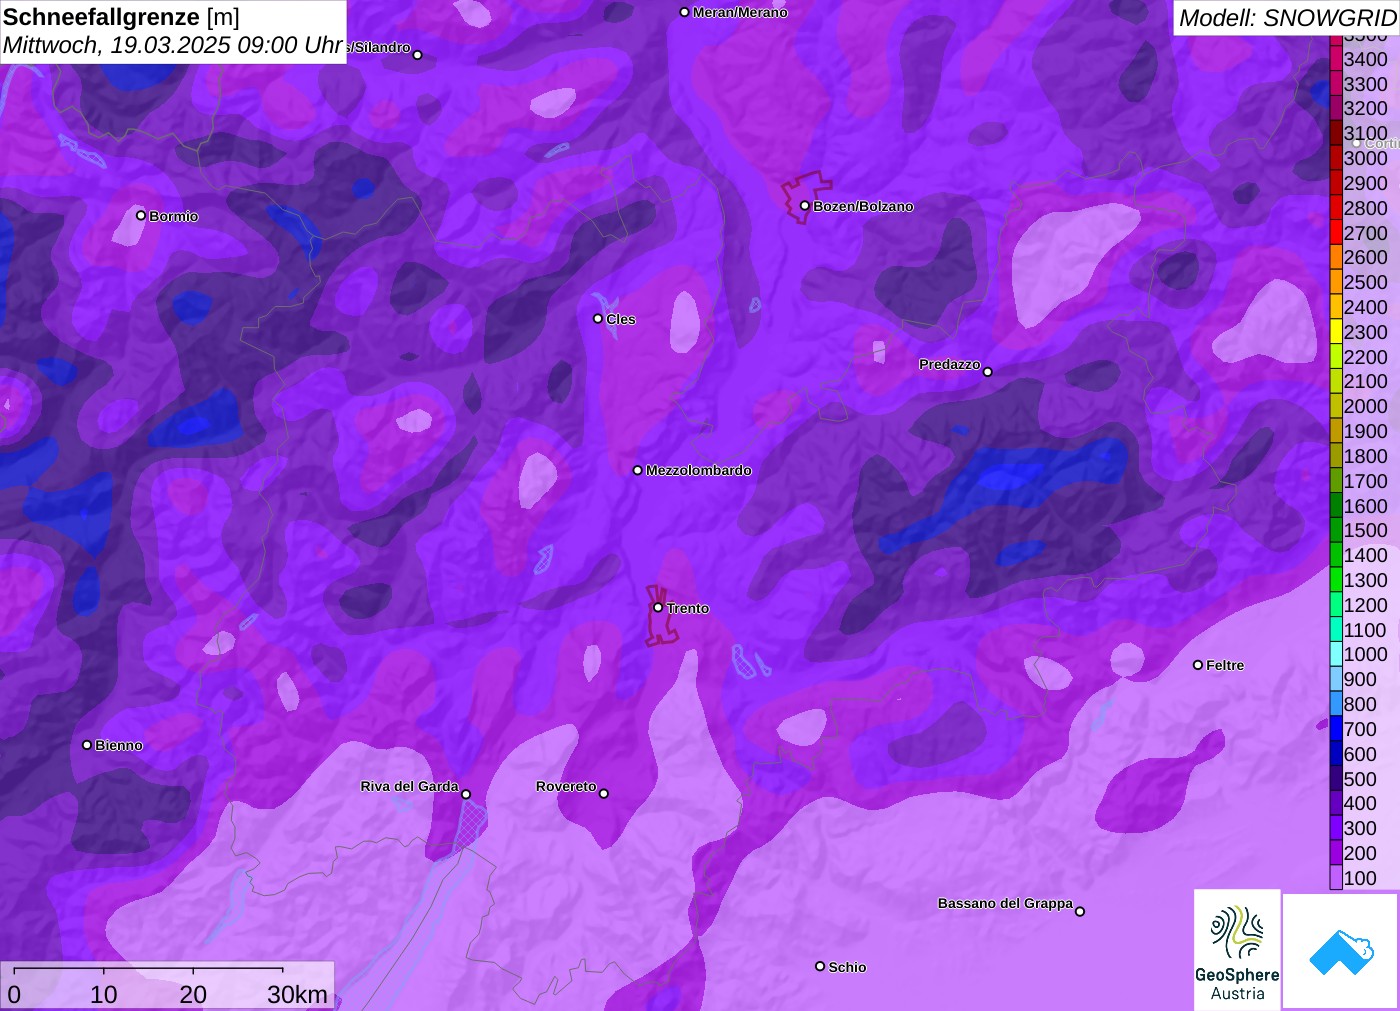Click the 2700 red legend swatch
The image size is (1400, 1011).
click(x=1336, y=232)
